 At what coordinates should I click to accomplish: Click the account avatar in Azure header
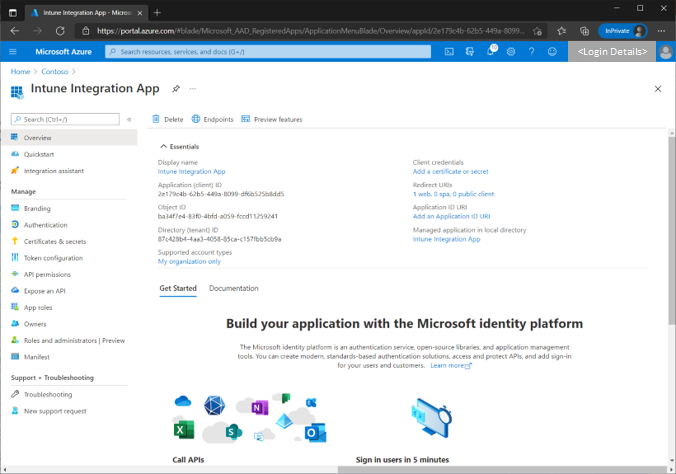pos(666,52)
